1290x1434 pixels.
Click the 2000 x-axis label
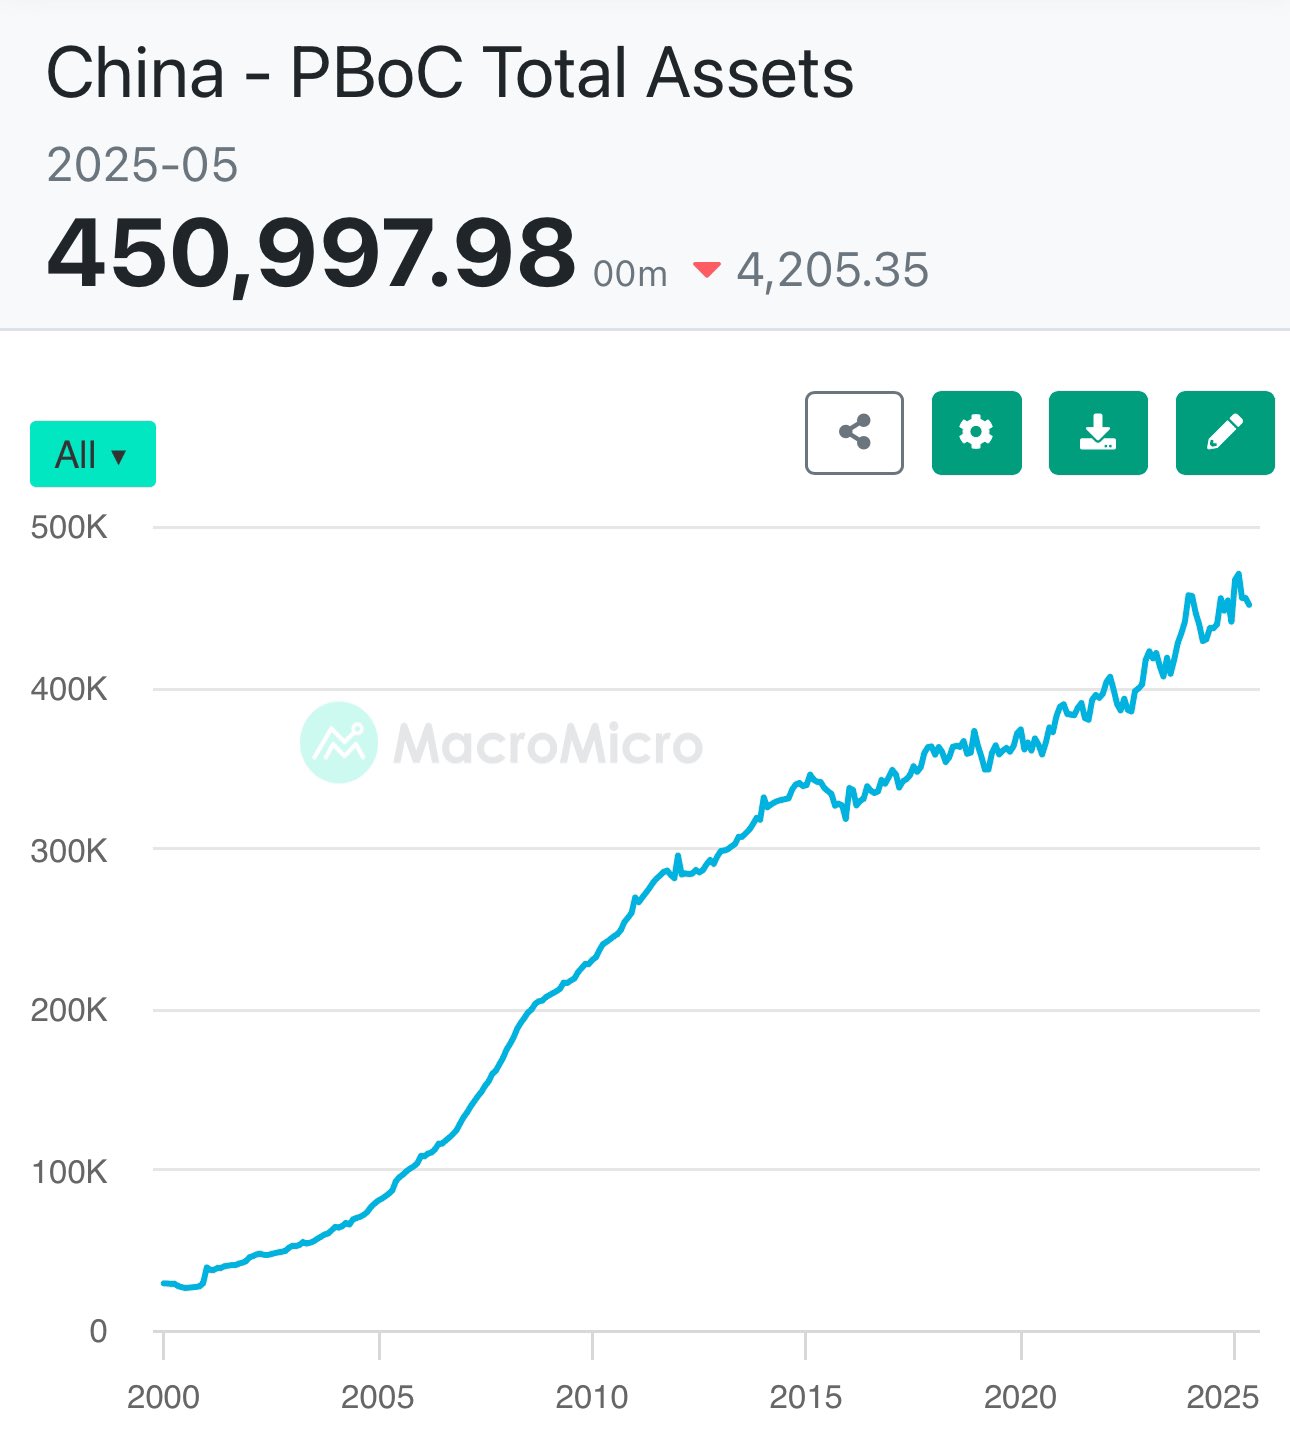163,1397
